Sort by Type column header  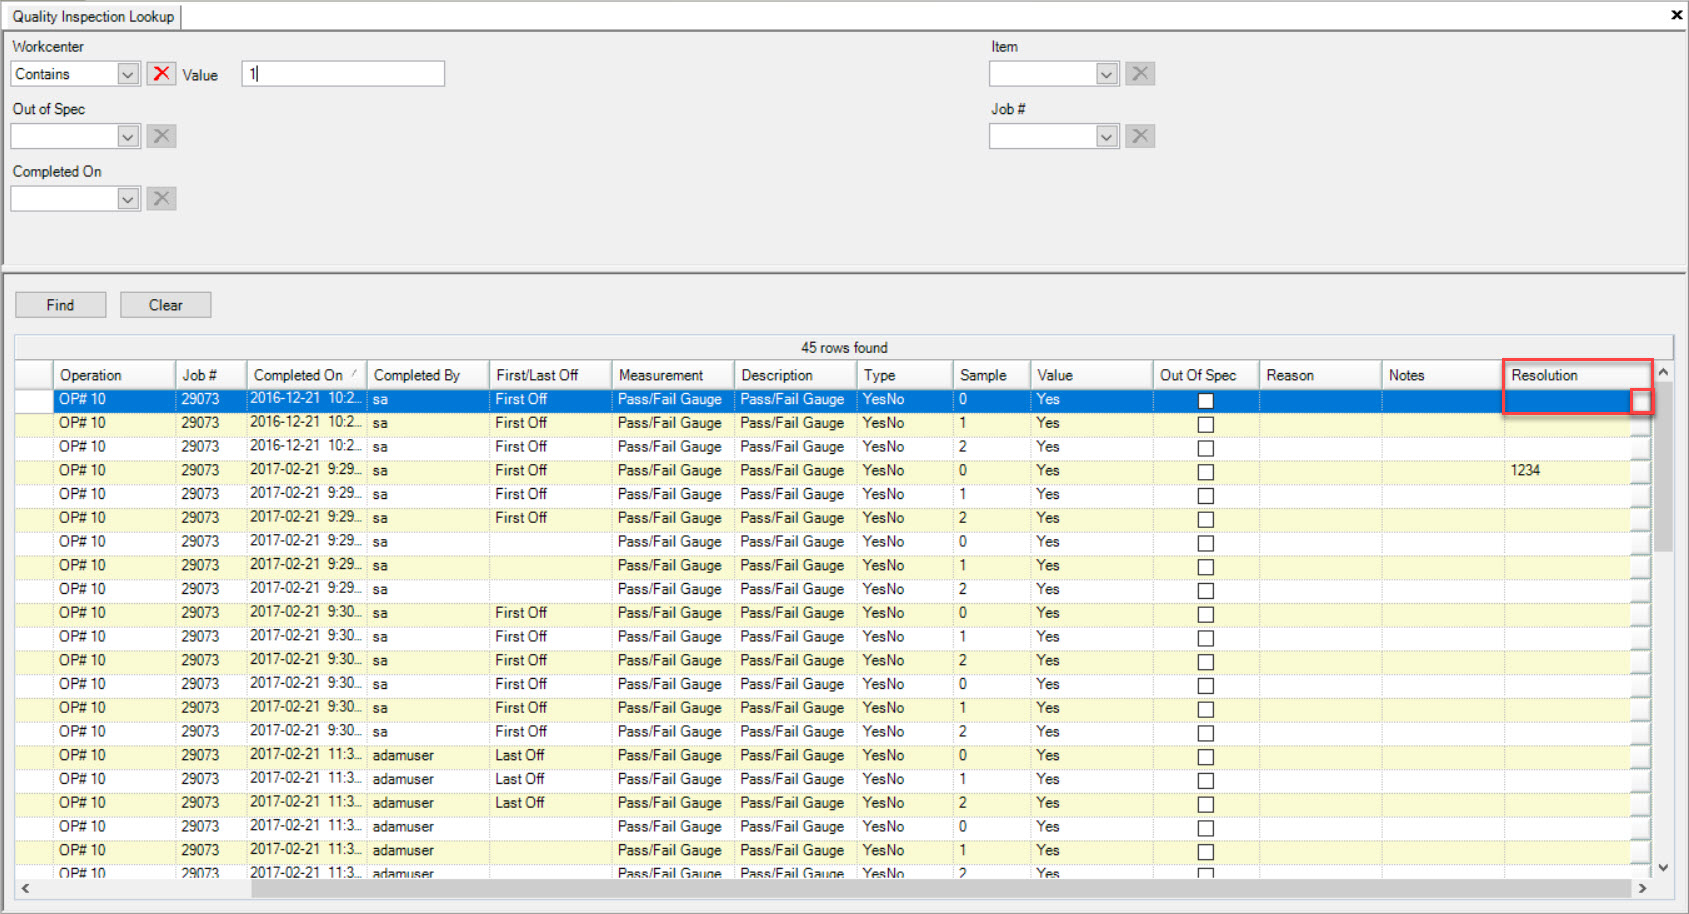(x=905, y=375)
